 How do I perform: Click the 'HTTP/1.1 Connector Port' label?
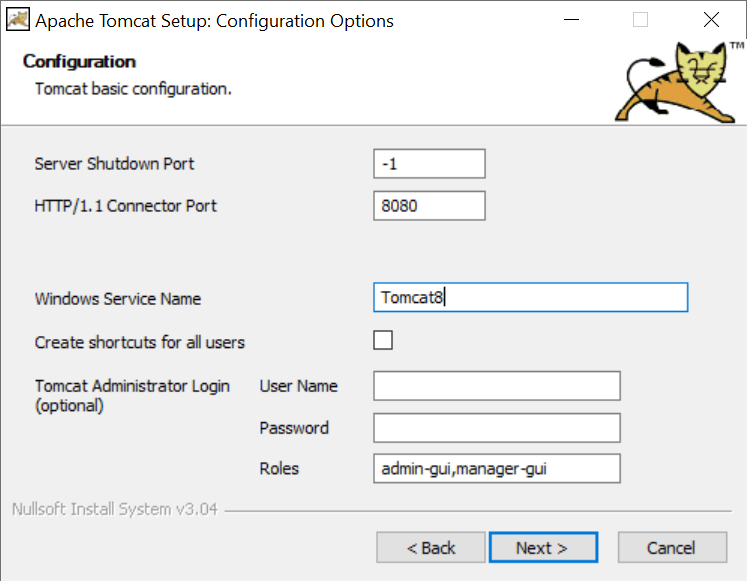coord(125,206)
